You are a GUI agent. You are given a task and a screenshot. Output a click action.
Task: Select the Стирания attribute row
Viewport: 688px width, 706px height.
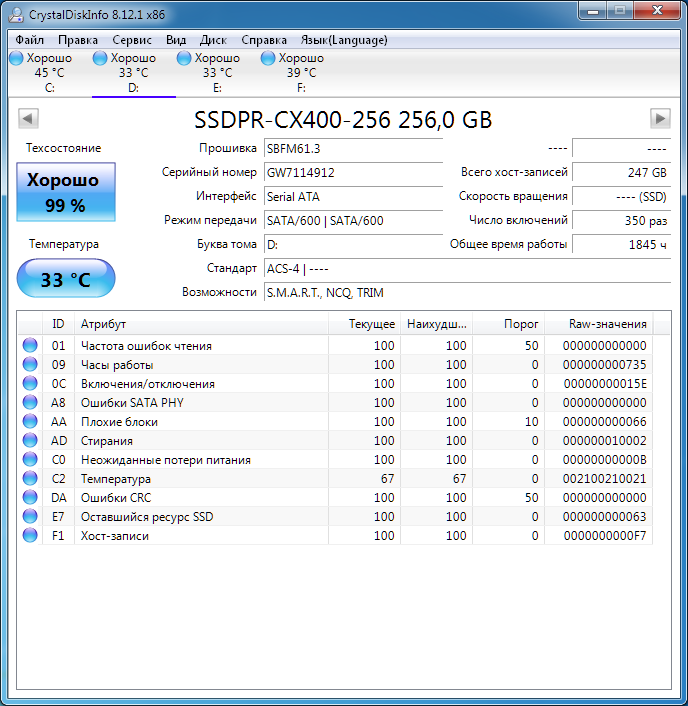click(x=335, y=440)
